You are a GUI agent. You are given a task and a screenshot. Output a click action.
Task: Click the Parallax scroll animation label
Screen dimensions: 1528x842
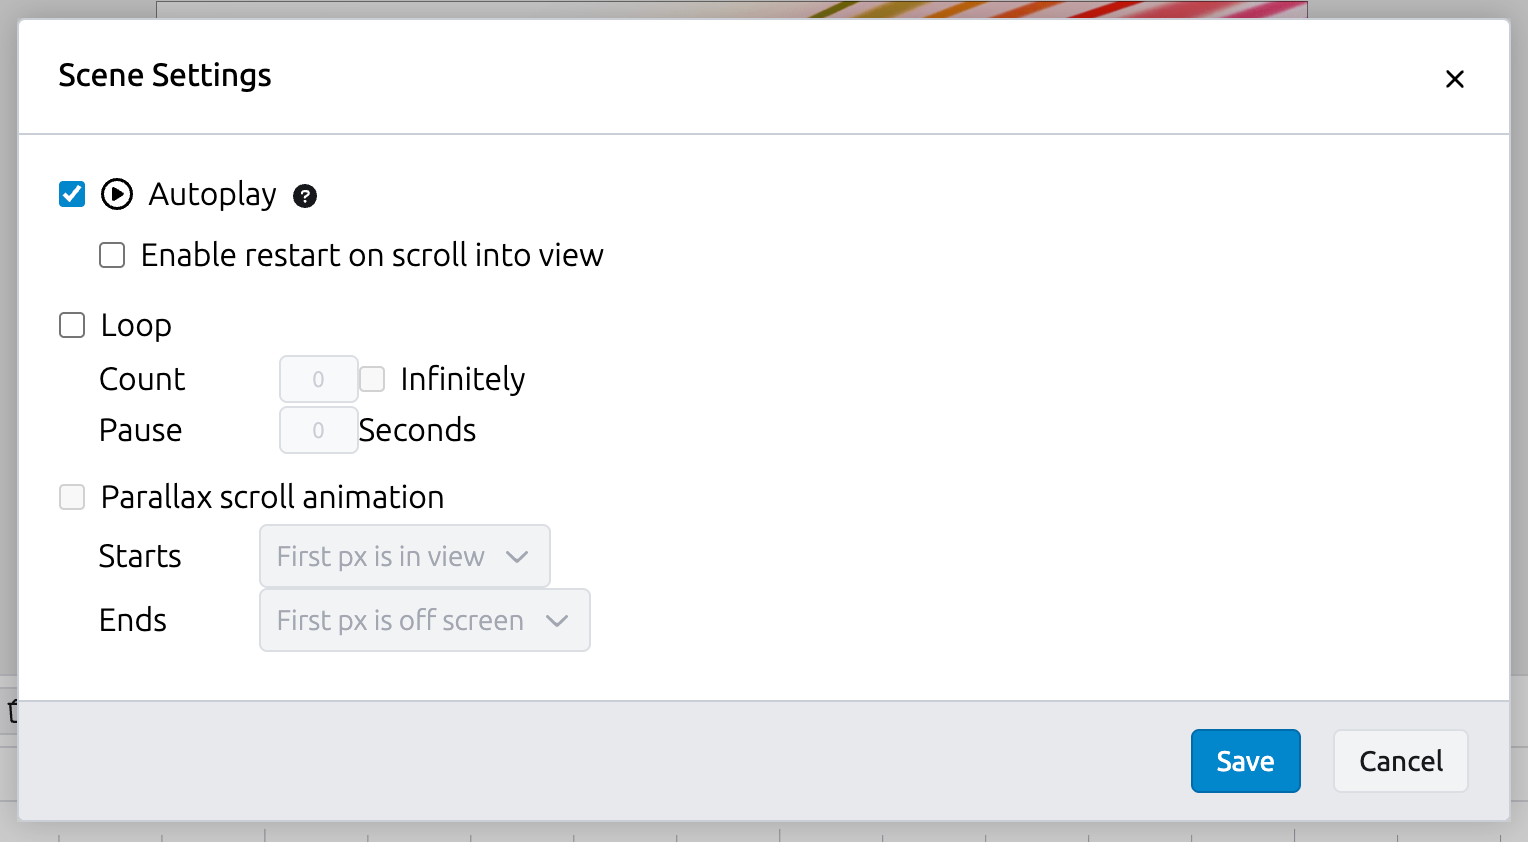pyautogui.click(x=272, y=497)
